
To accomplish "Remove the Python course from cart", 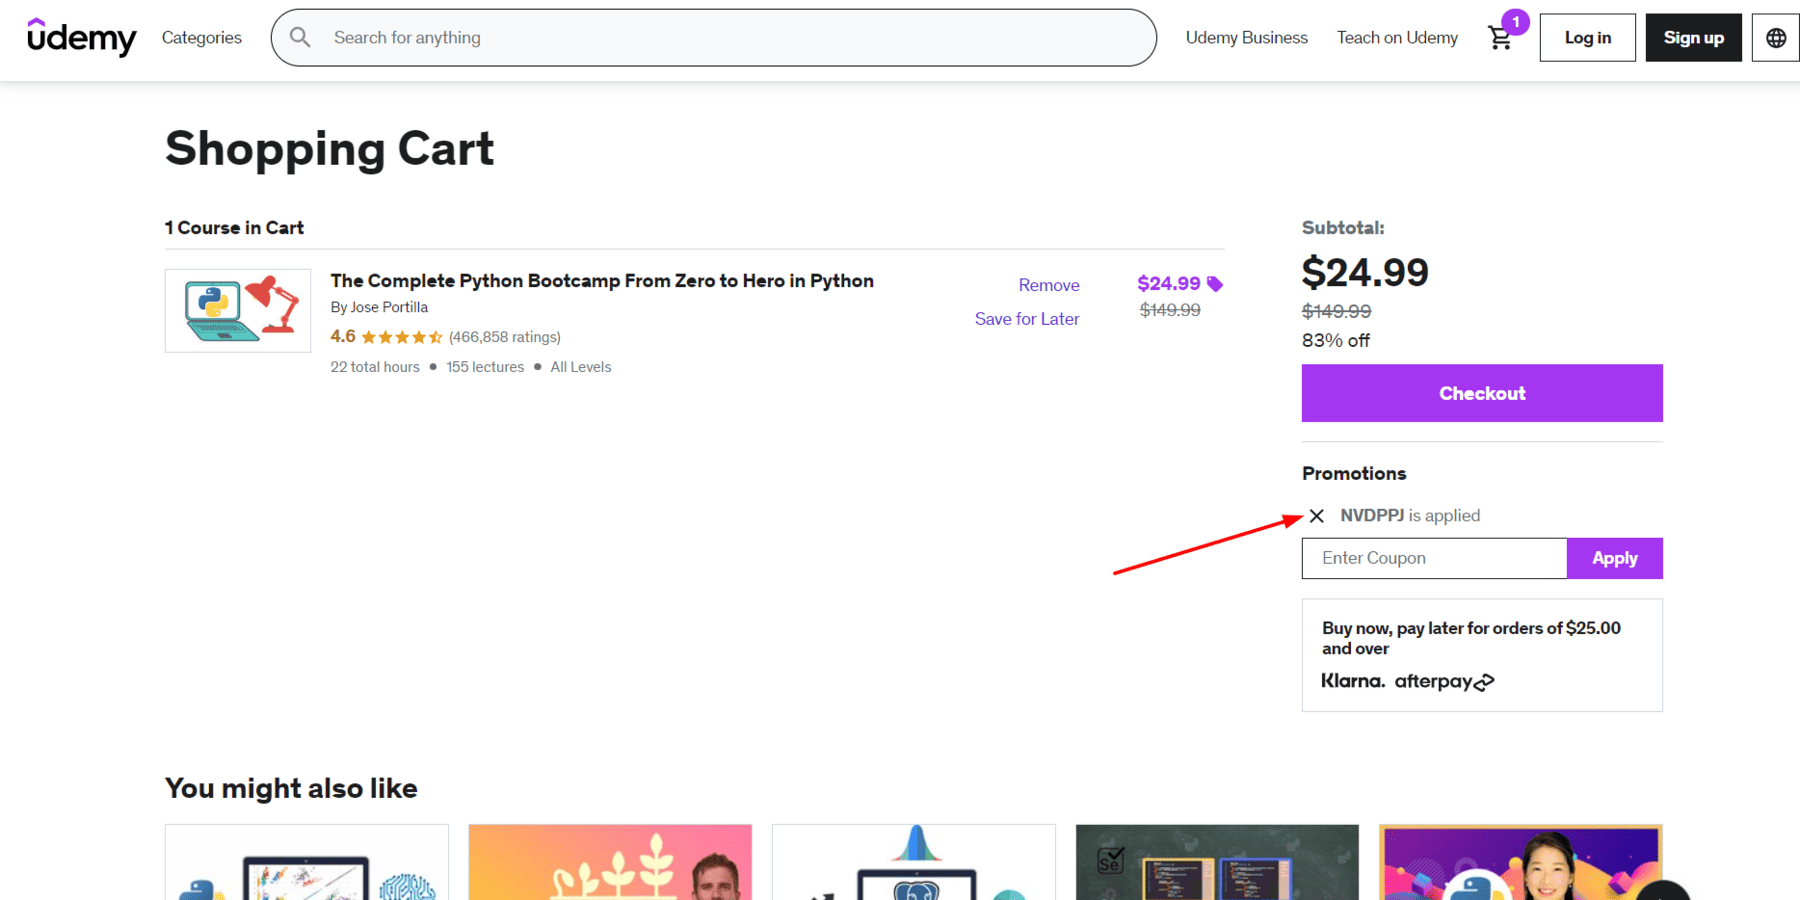I will point(1048,285).
